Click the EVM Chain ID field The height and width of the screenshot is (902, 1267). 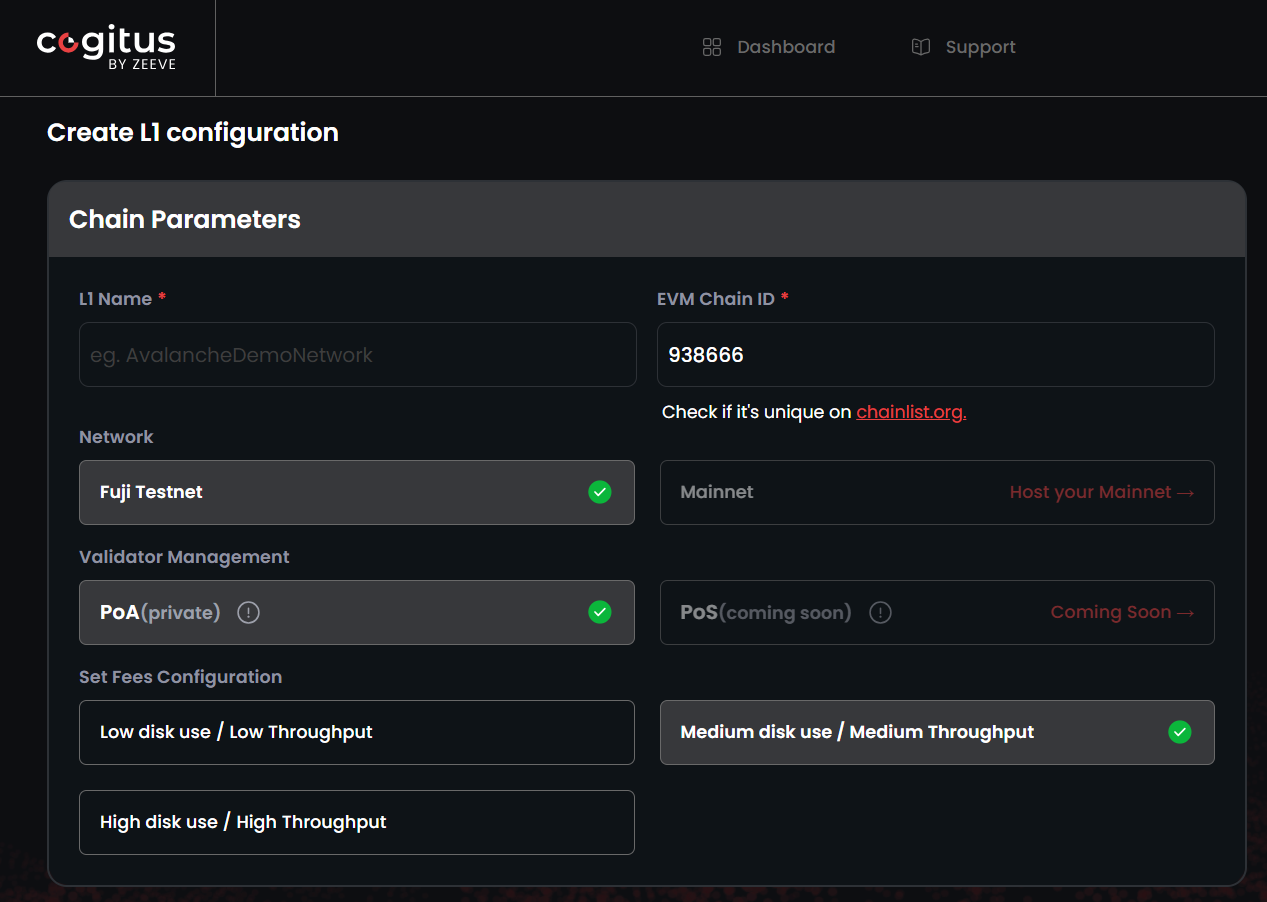coord(937,354)
